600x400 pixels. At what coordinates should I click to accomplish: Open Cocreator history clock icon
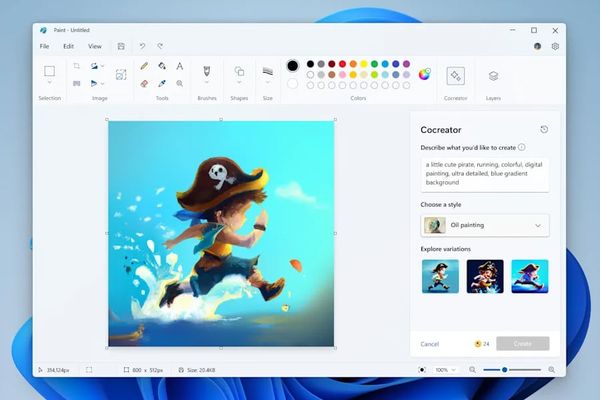coord(544,129)
